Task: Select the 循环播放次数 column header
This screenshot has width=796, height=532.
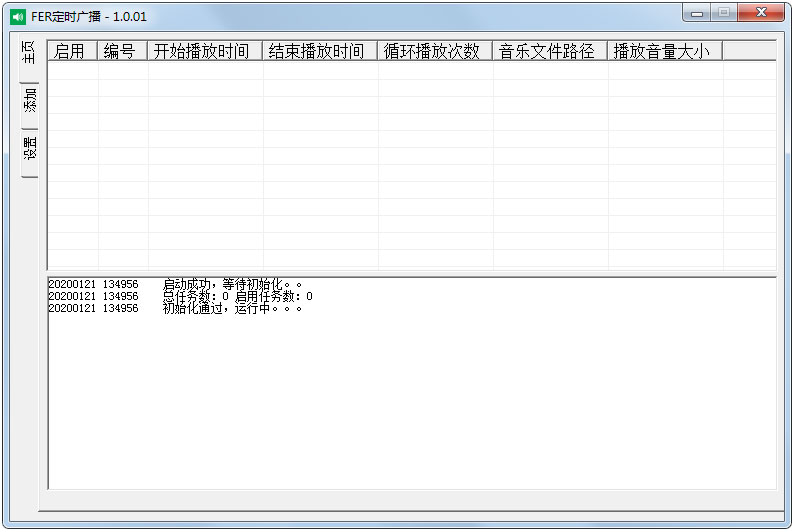Action: coord(434,51)
